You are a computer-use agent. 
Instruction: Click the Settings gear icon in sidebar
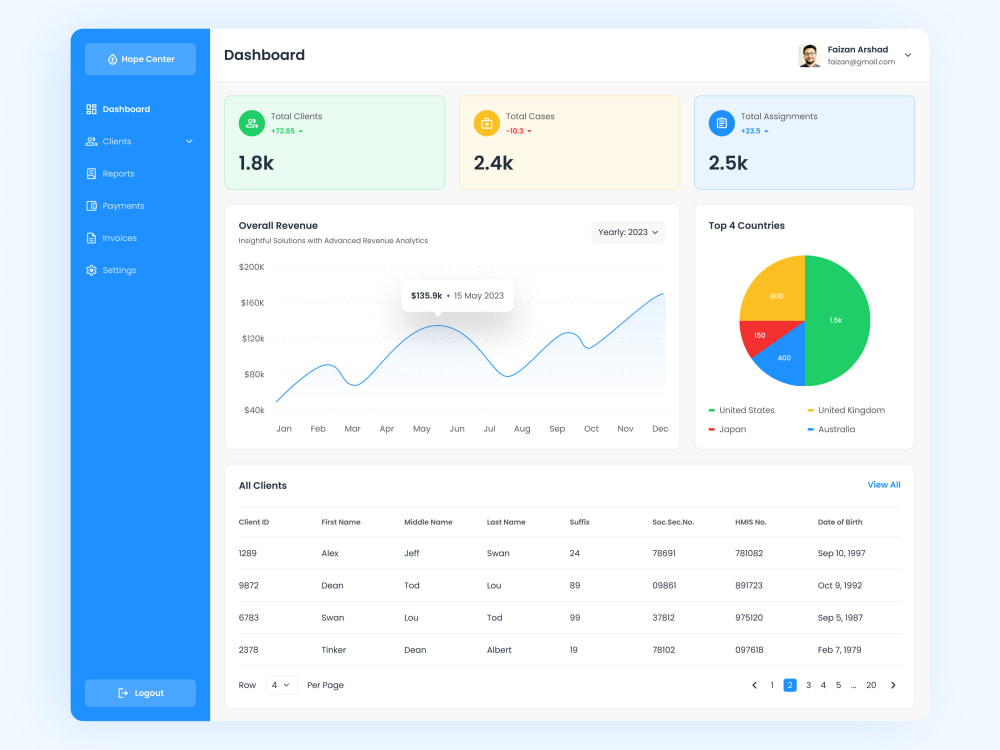(x=91, y=270)
